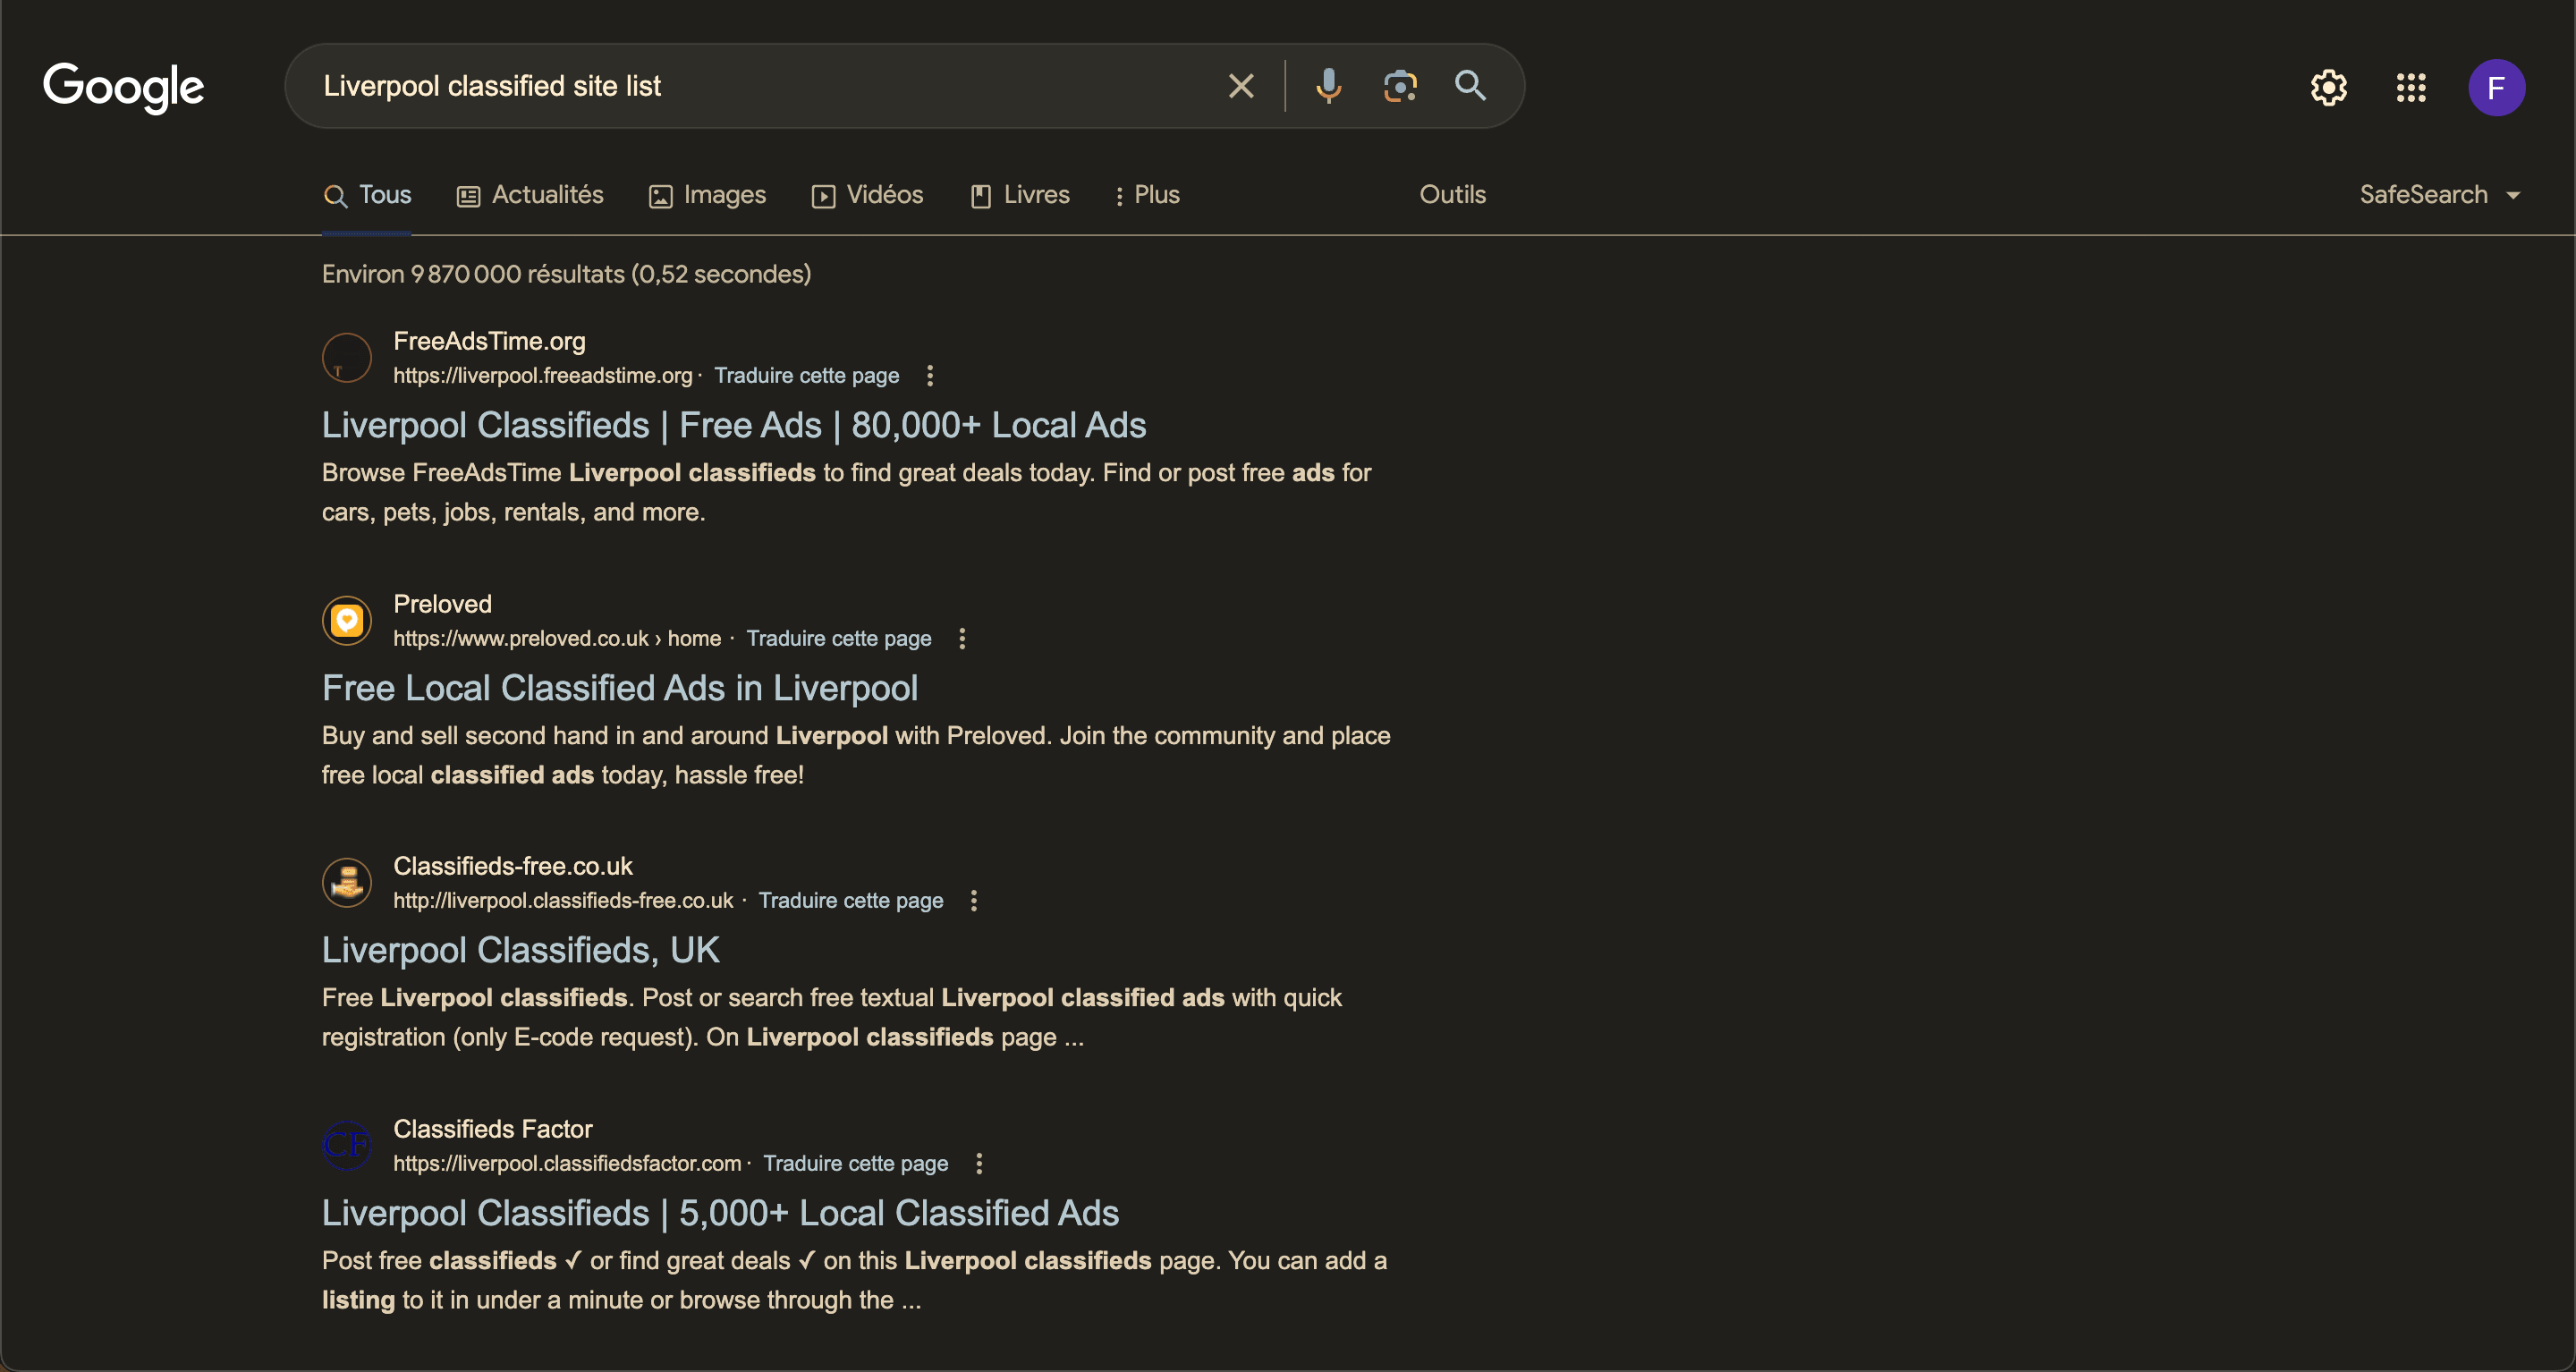Open 'Liverpool Classifieds | Free Ads | 80,000+' link
The width and height of the screenshot is (2576, 1372).
click(734, 425)
